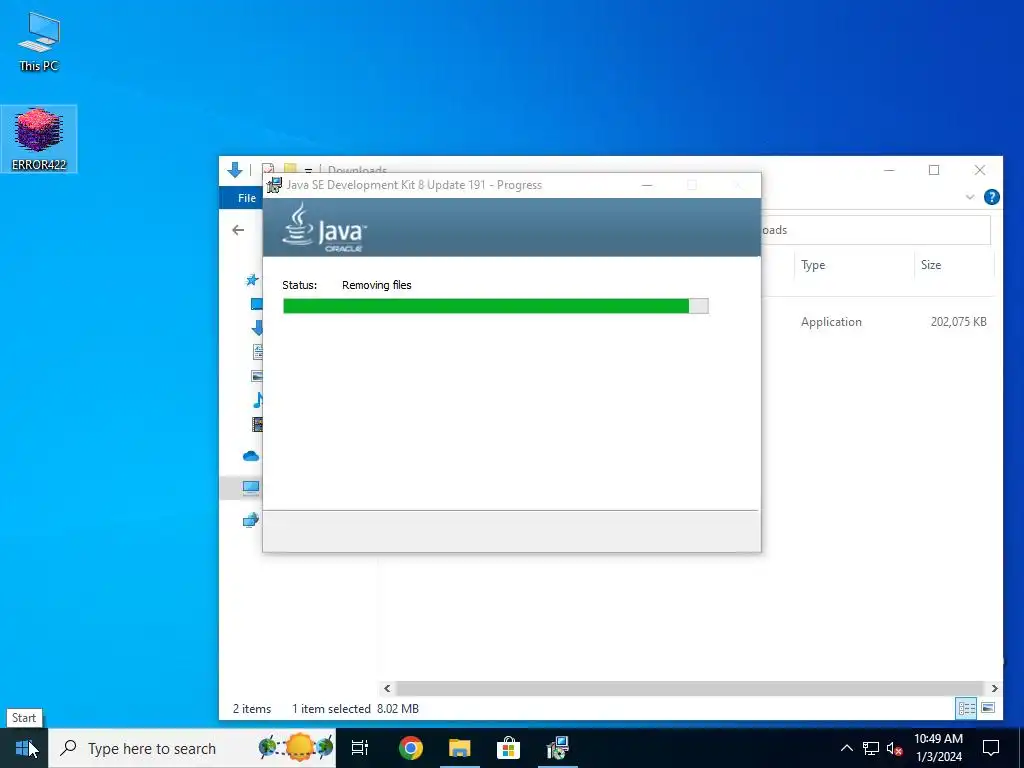Select the ERROR422 desktop shortcut
The width and height of the screenshot is (1024, 768).
coord(39,139)
